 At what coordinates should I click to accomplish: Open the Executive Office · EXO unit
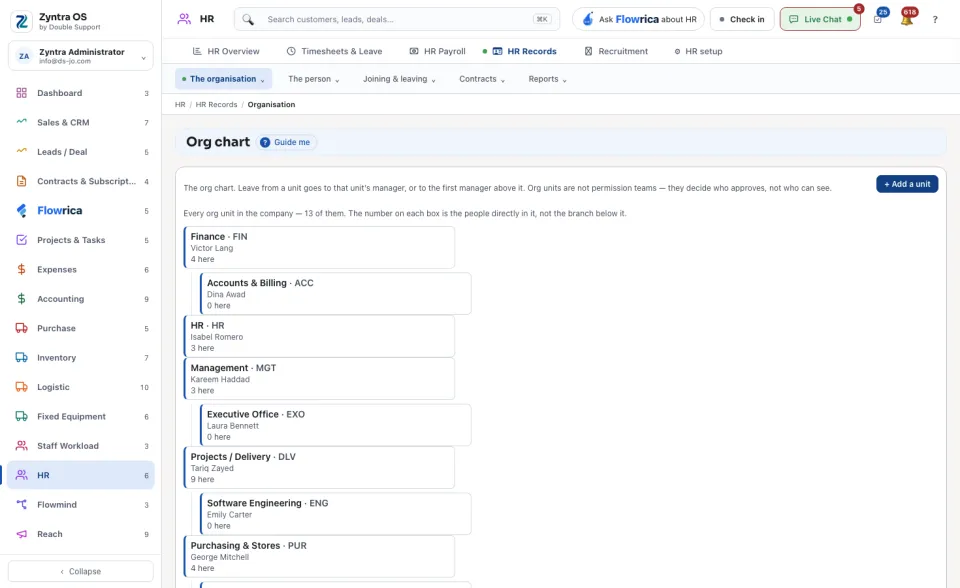click(x=336, y=425)
